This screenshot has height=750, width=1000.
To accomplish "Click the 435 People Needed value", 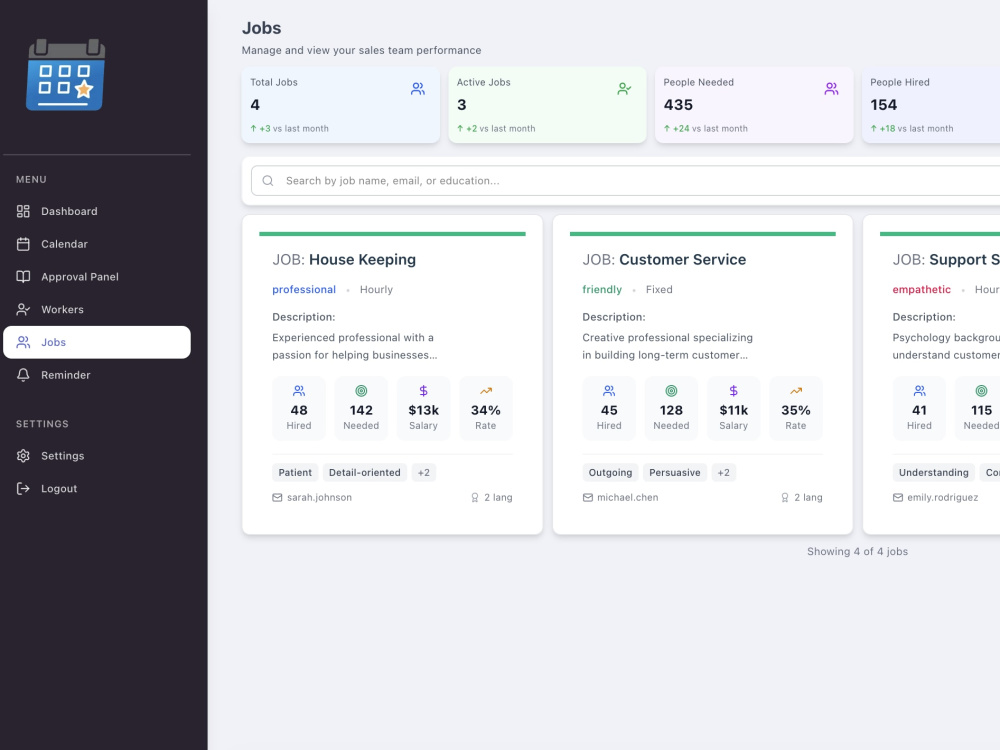I will pyautogui.click(x=678, y=105).
